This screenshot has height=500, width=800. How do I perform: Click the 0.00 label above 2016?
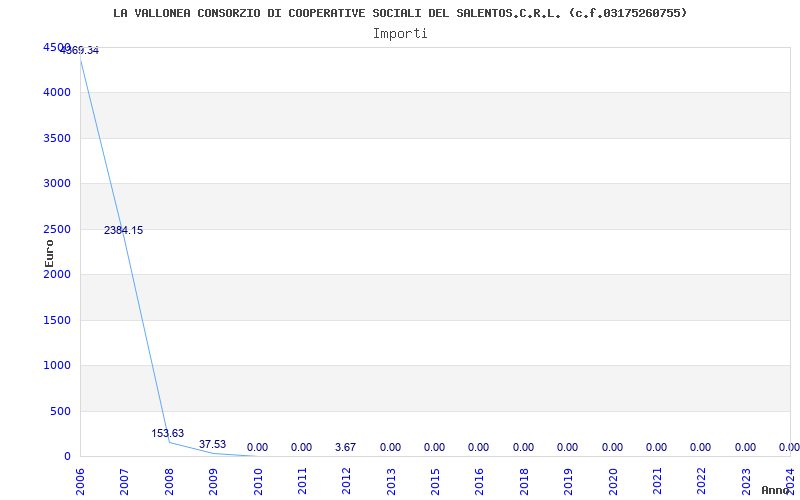click(479, 447)
